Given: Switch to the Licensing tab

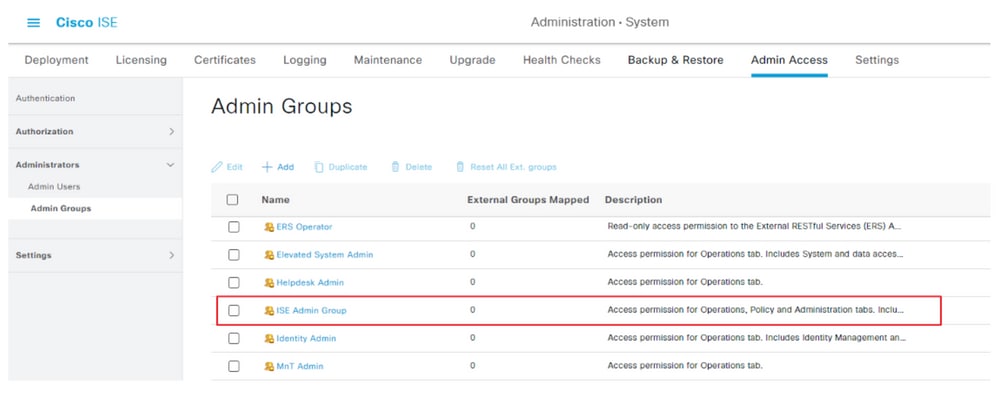Looking at the screenshot, I should (x=141, y=60).
